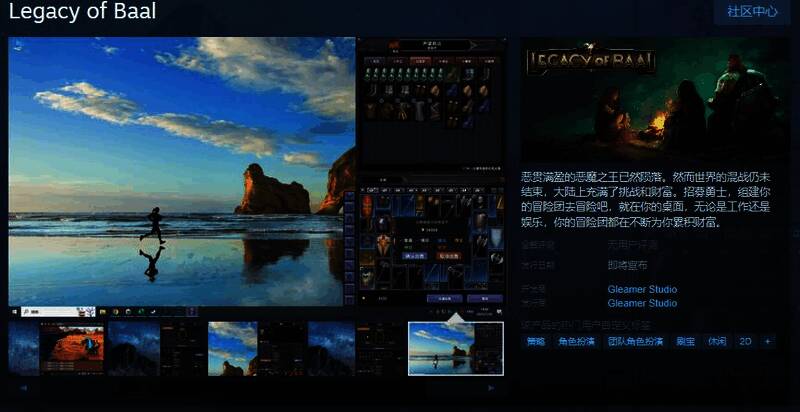Click the Legacy of Baal page title
The height and width of the screenshot is (412, 800).
point(82,12)
